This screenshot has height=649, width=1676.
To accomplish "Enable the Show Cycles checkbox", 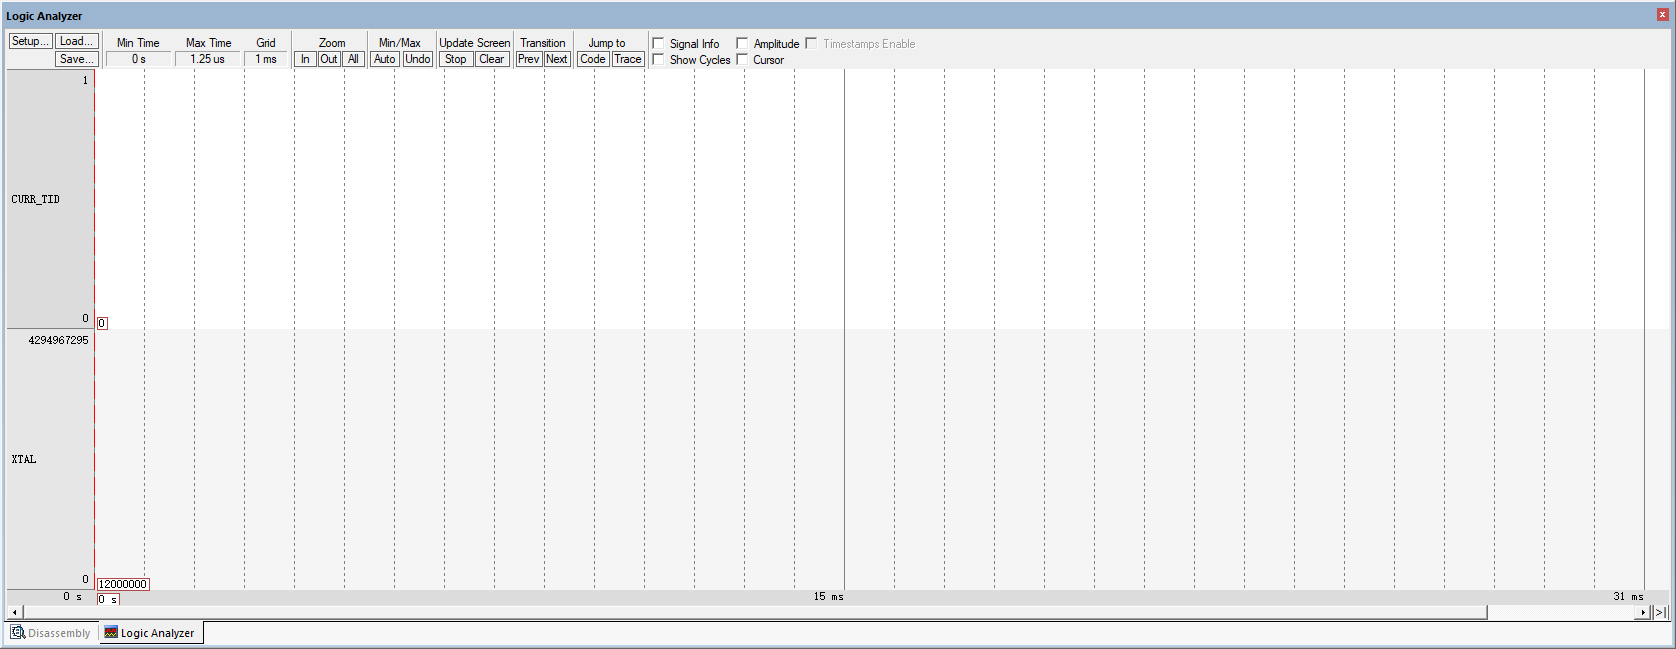I will coord(658,59).
